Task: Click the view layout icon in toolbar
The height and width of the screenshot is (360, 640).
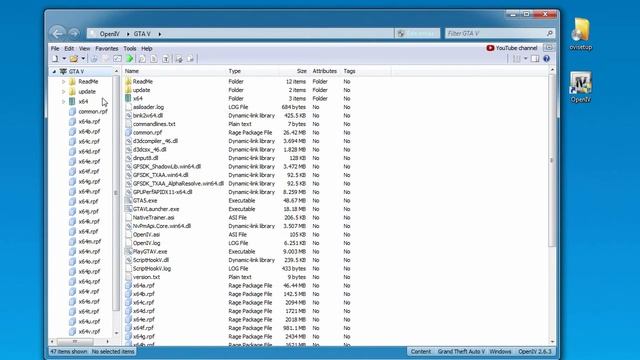Action: [517, 59]
